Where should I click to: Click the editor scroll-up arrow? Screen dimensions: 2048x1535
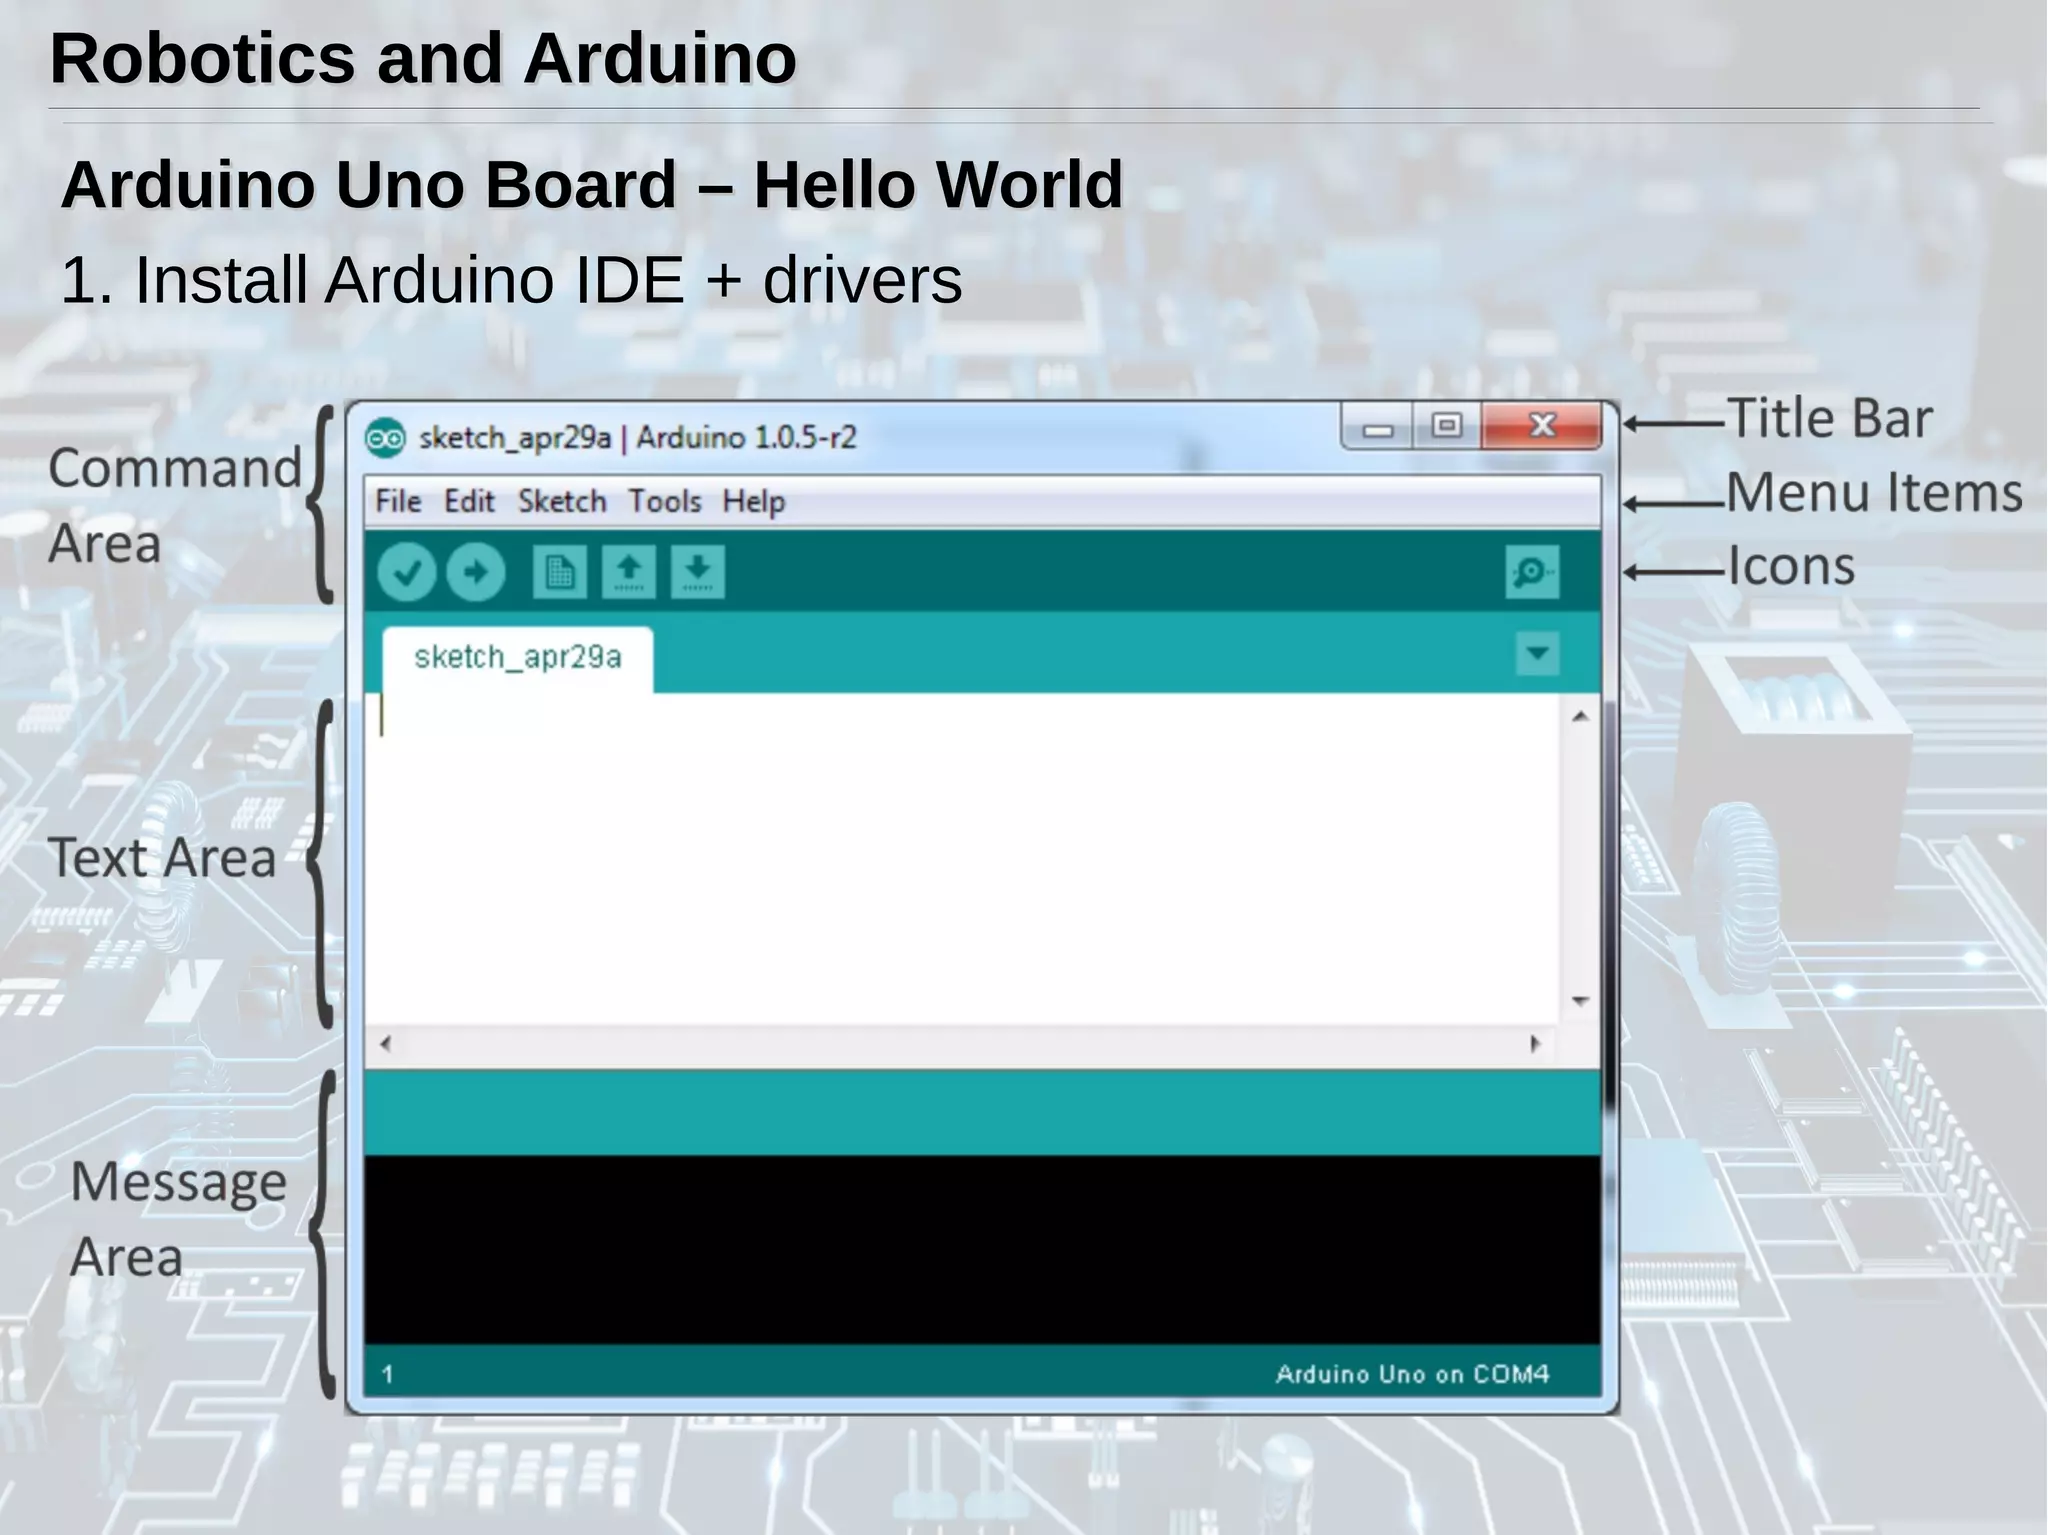[x=1580, y=716]
